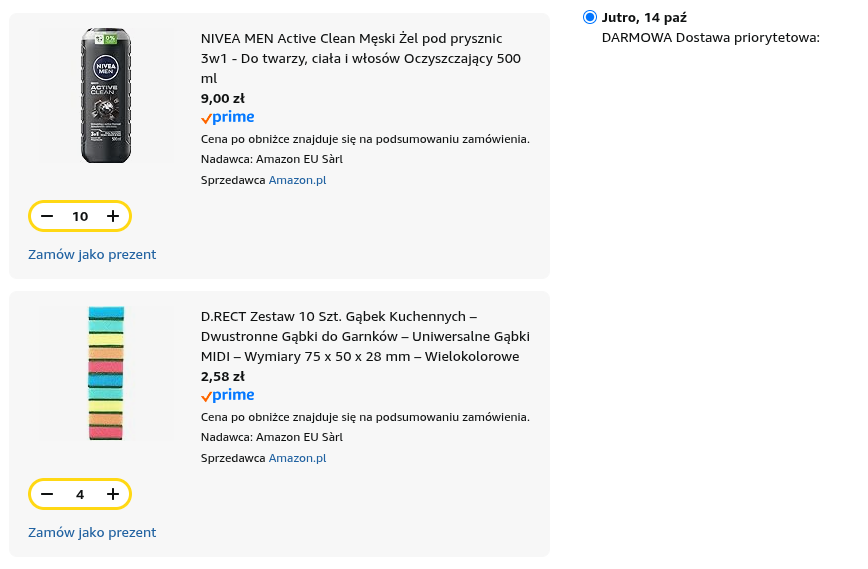Click the 9,00 zł price
Viewport: 868px width, 569px height.
(223, 98)
